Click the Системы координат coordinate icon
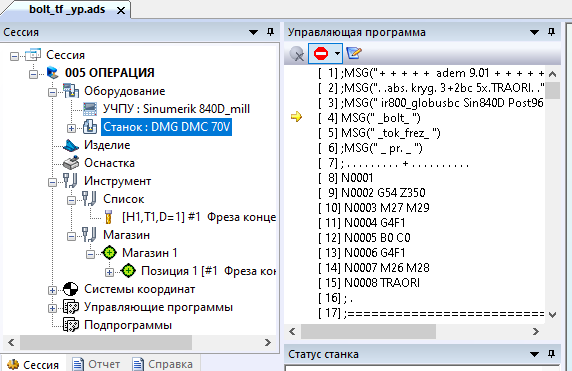Image resolution: width=572 pixels, height=371 pixels. [x=70, y=289]
